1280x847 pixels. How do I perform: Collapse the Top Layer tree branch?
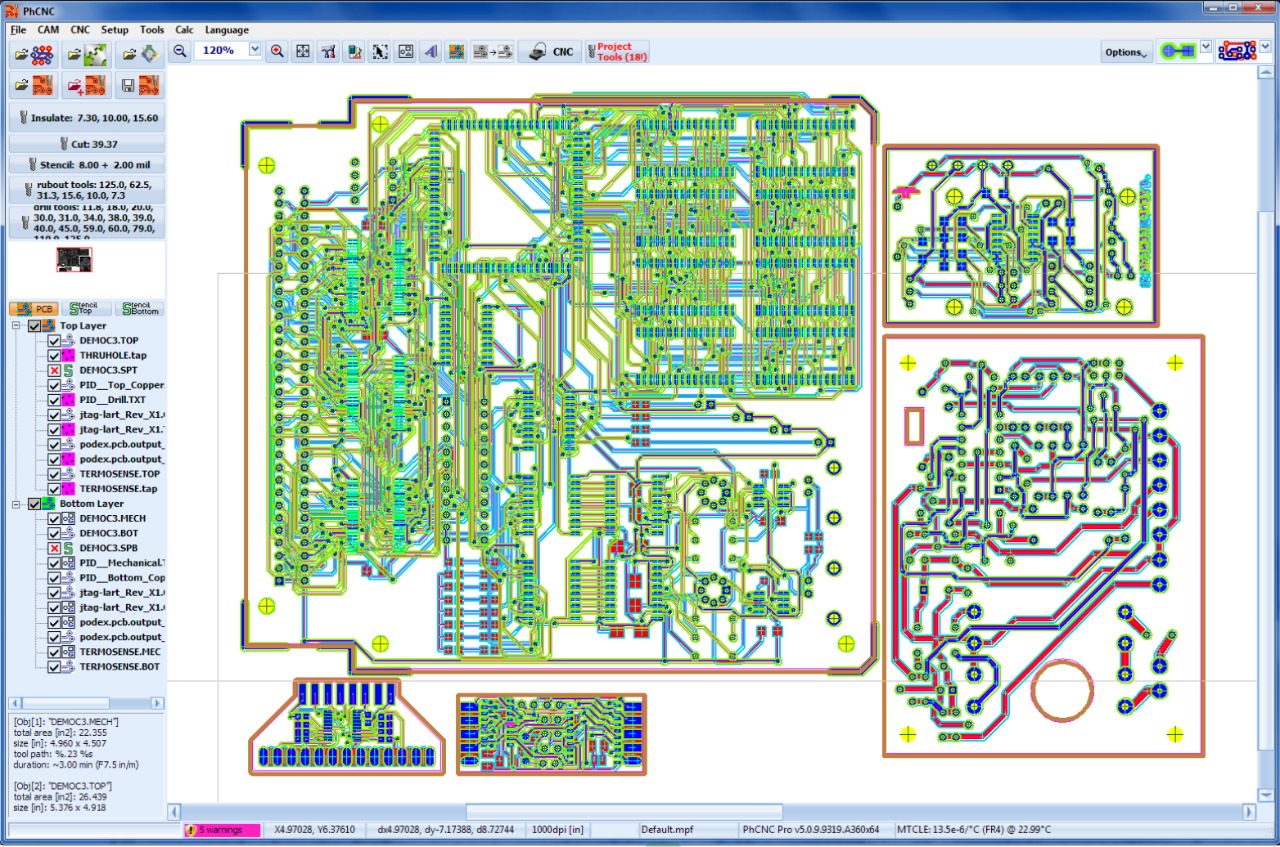tap(16, 325)
